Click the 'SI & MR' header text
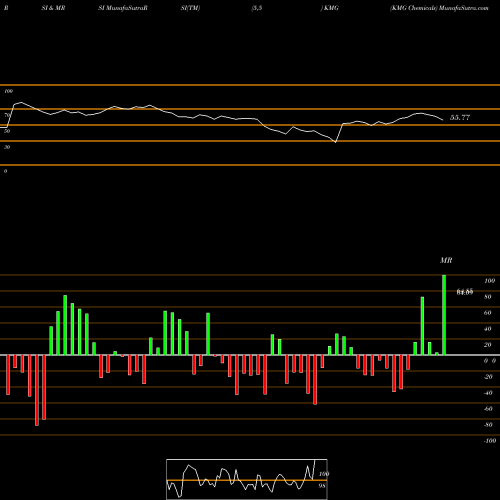Screen dimensions: 500x500 (x=53, y=8)
